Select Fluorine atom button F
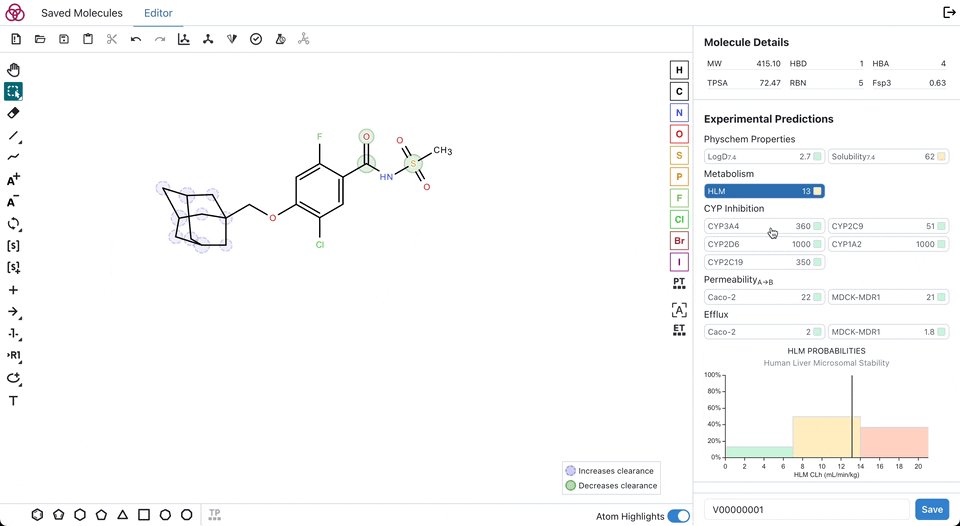The height and width of the screenshot is (526, 960). 679,198
